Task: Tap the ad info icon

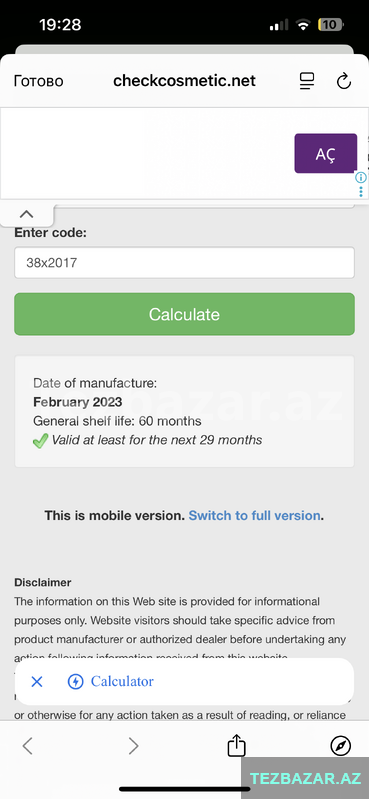Action: coord(361,177)
